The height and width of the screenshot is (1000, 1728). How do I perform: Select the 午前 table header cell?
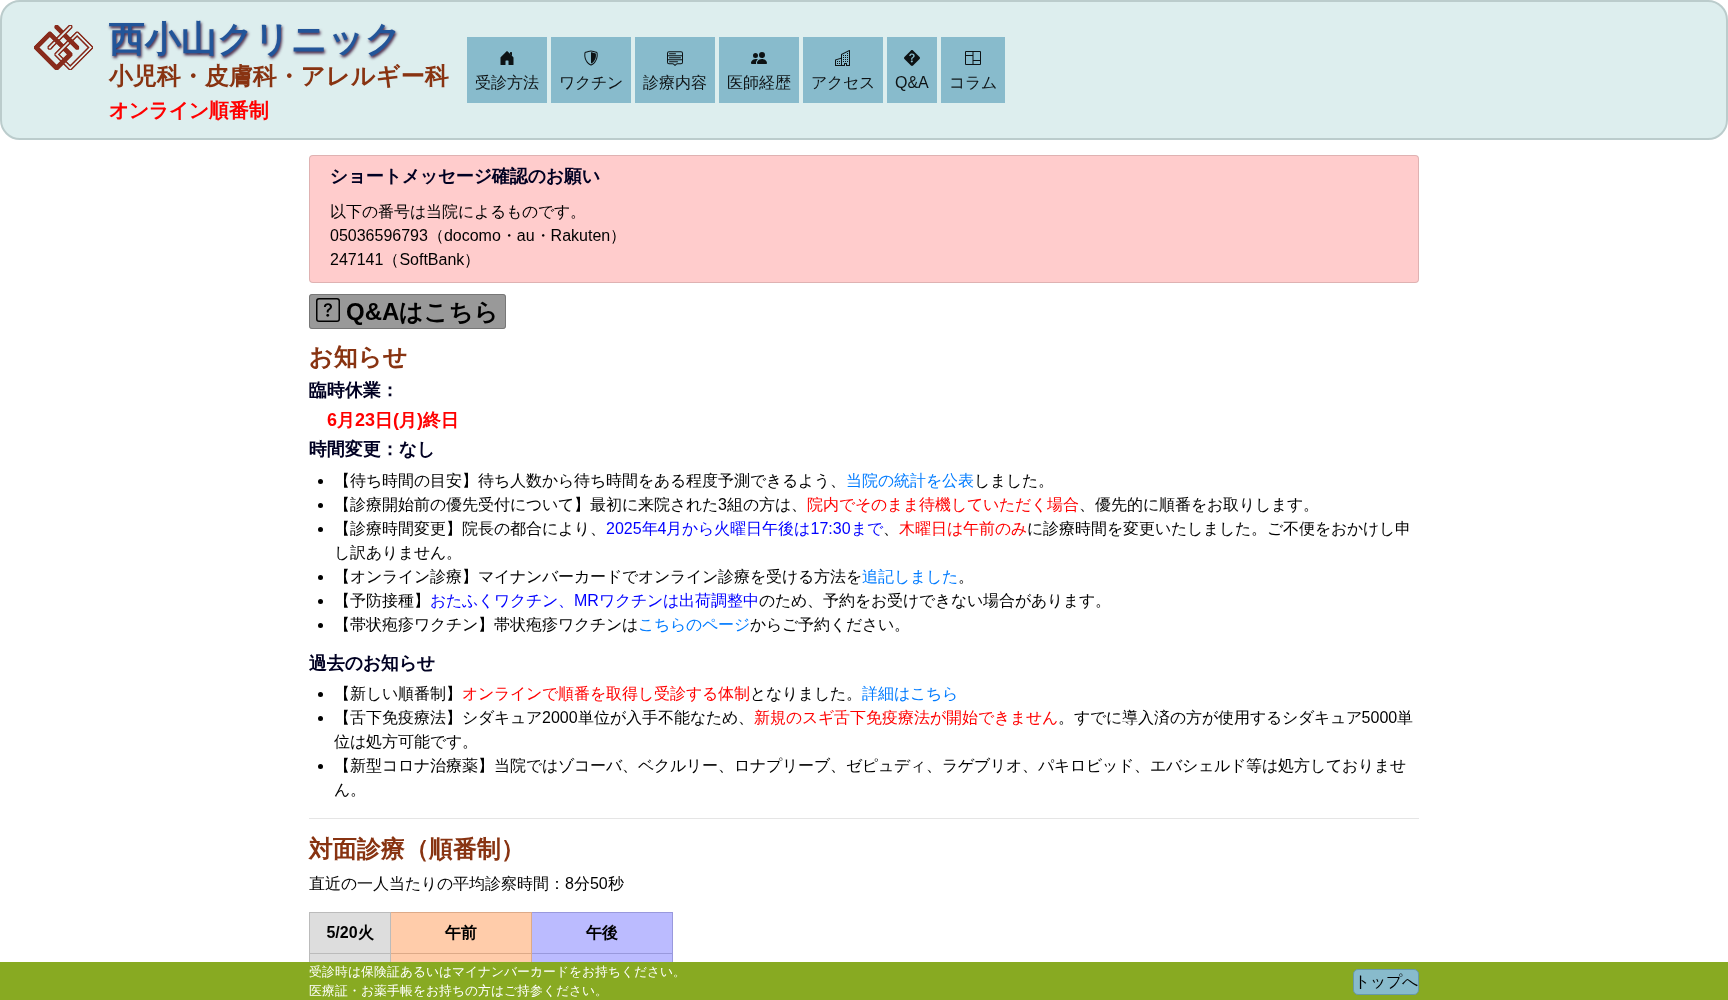click(x=461, y=933)
